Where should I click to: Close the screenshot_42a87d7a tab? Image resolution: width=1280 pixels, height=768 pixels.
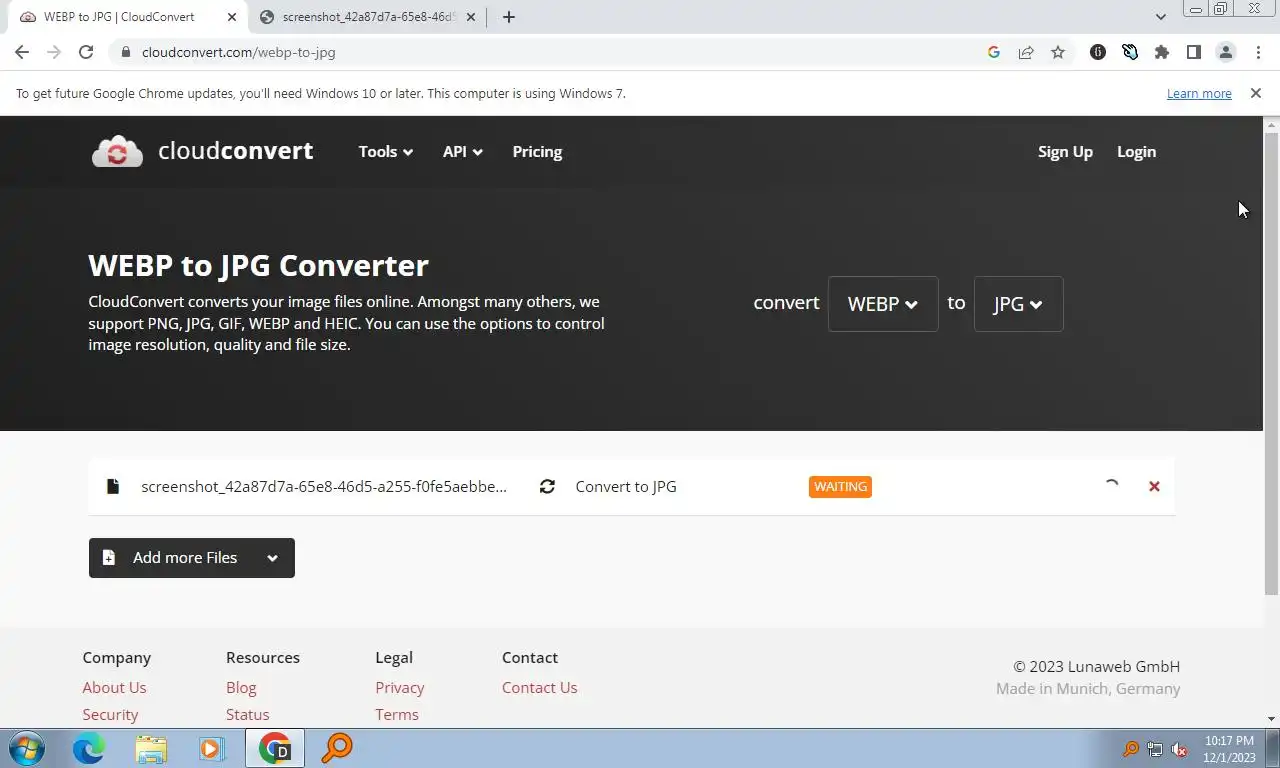[471, 17]
